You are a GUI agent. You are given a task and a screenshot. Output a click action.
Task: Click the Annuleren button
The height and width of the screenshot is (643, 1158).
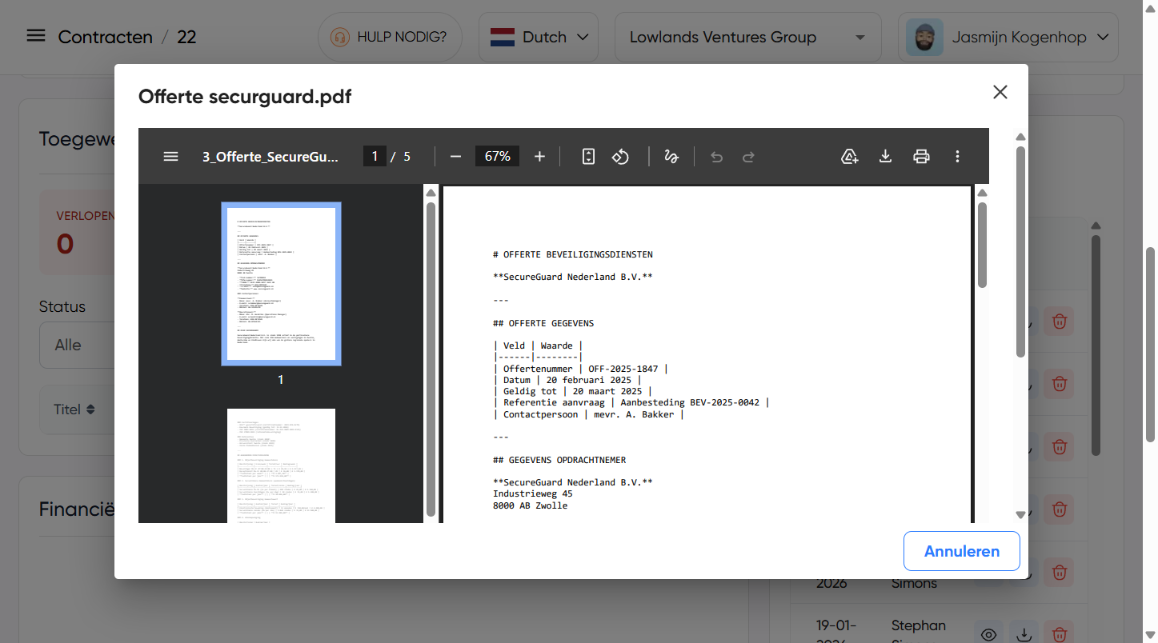[961, 551]
